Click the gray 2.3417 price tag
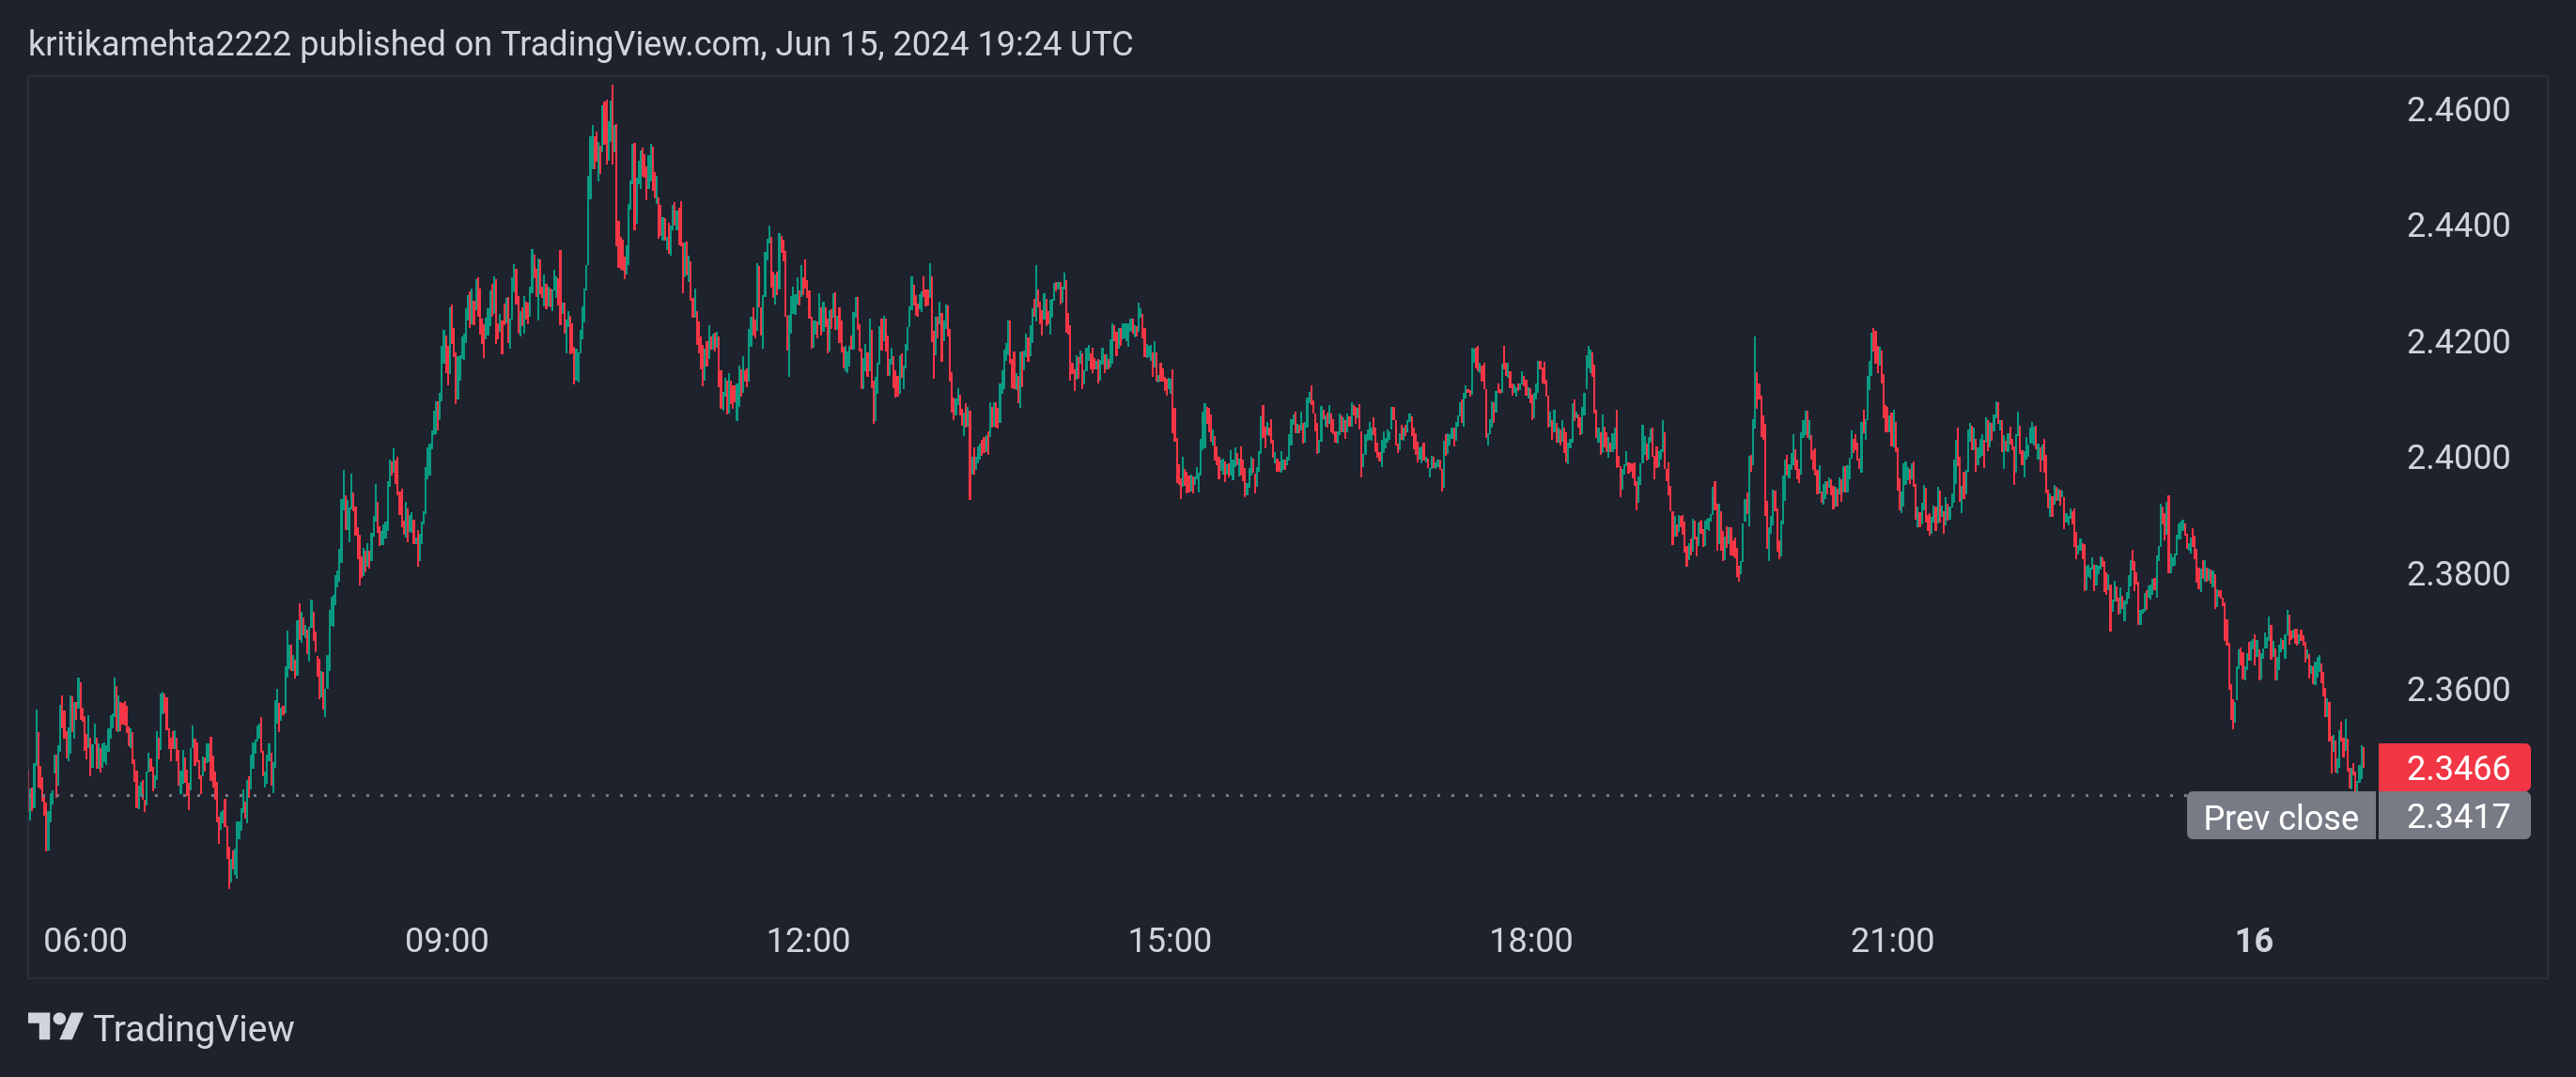This screenshot has height=1077, width=2576. click(2455, 817)
